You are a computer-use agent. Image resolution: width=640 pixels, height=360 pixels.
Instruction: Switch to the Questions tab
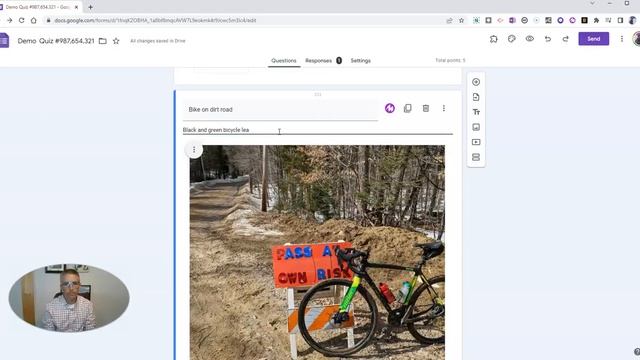pos(284,60)
